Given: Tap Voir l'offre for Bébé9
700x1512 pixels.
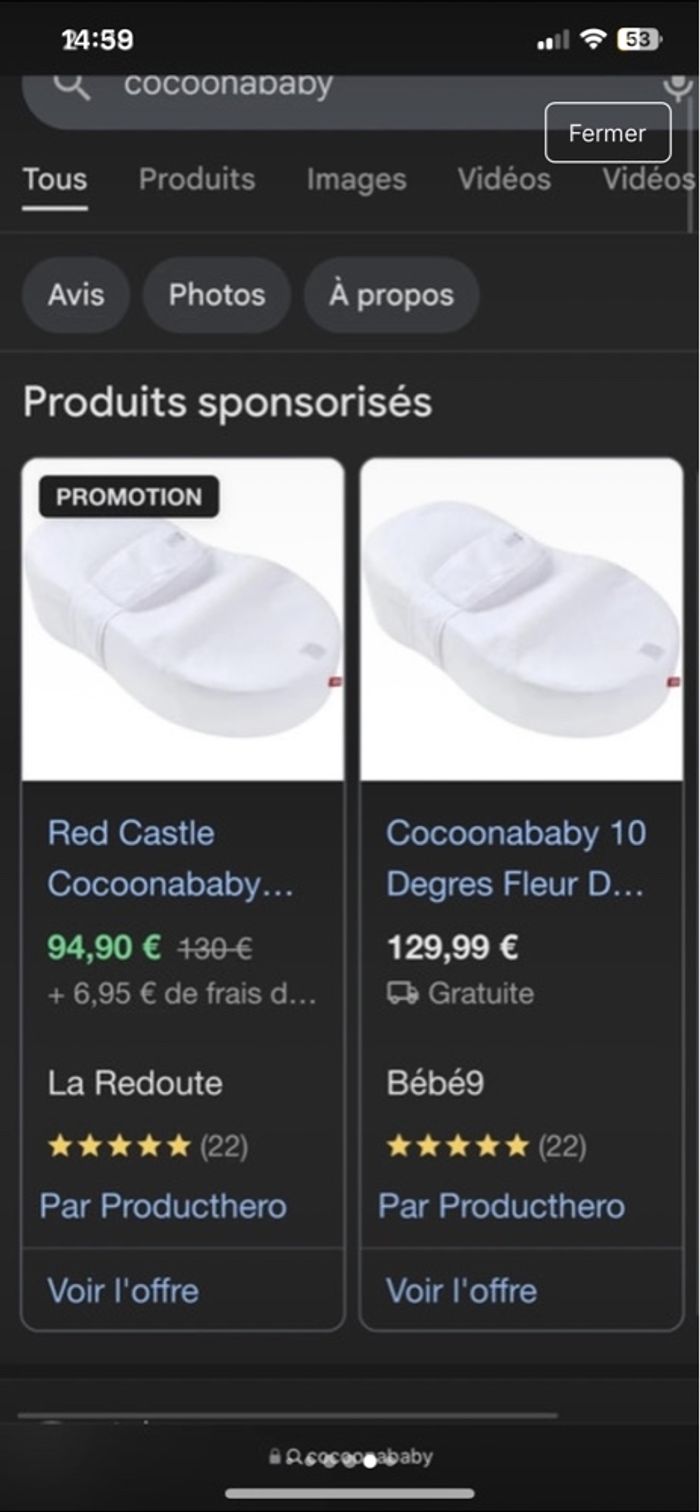Looking at the screenshot, I should point(461,1290).
